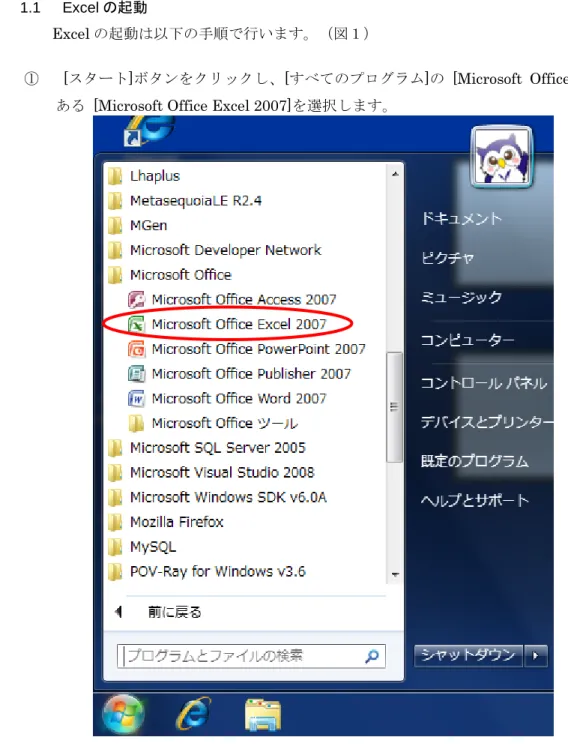Image resolution: width=568 pixels, height=746 pixels.
Task: Select Microsoft Office Publisher 2007 label
Action: (251, 374)
